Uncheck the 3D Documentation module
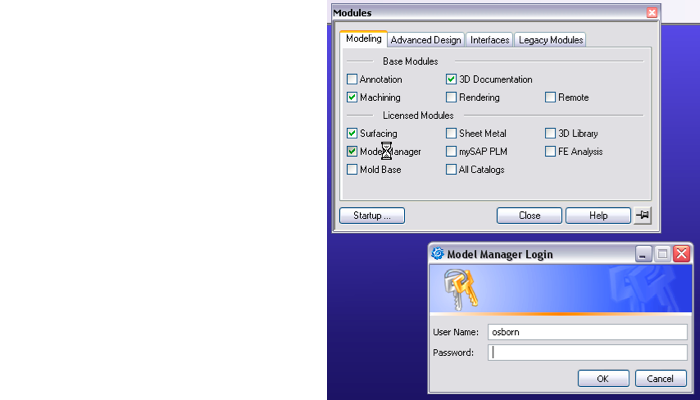The width and height of the screenshot is (700, 400). click(451, 79)
